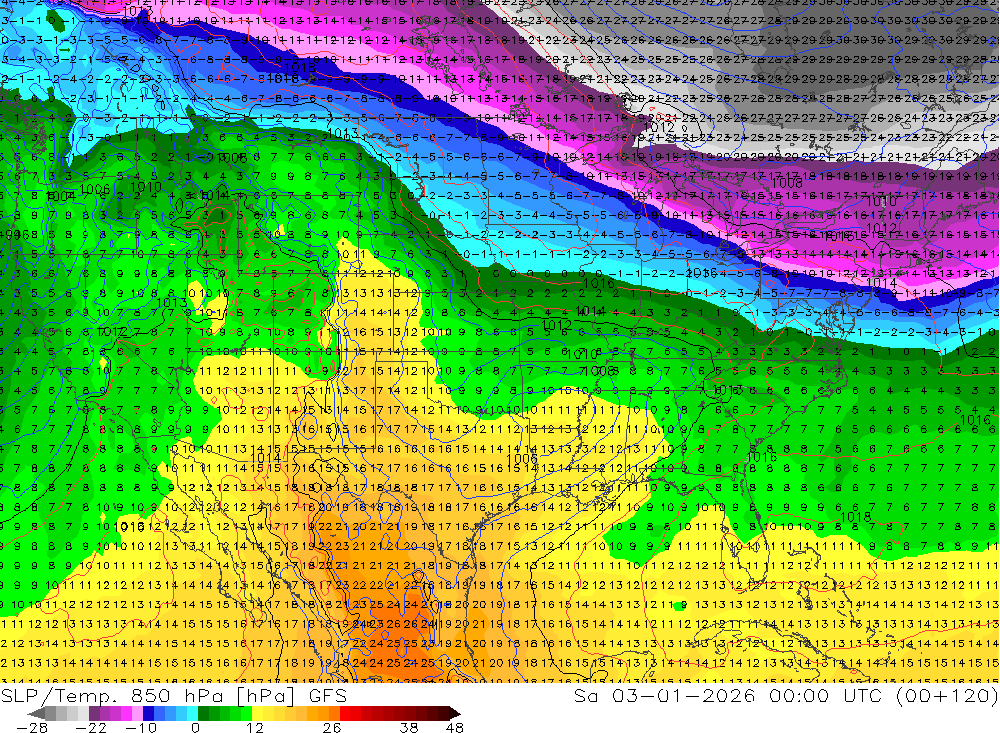Click the 48 value under the color scale
The width and height of the screenshot is (1000, 733).
pyautogui.click(x=454, y=727)
